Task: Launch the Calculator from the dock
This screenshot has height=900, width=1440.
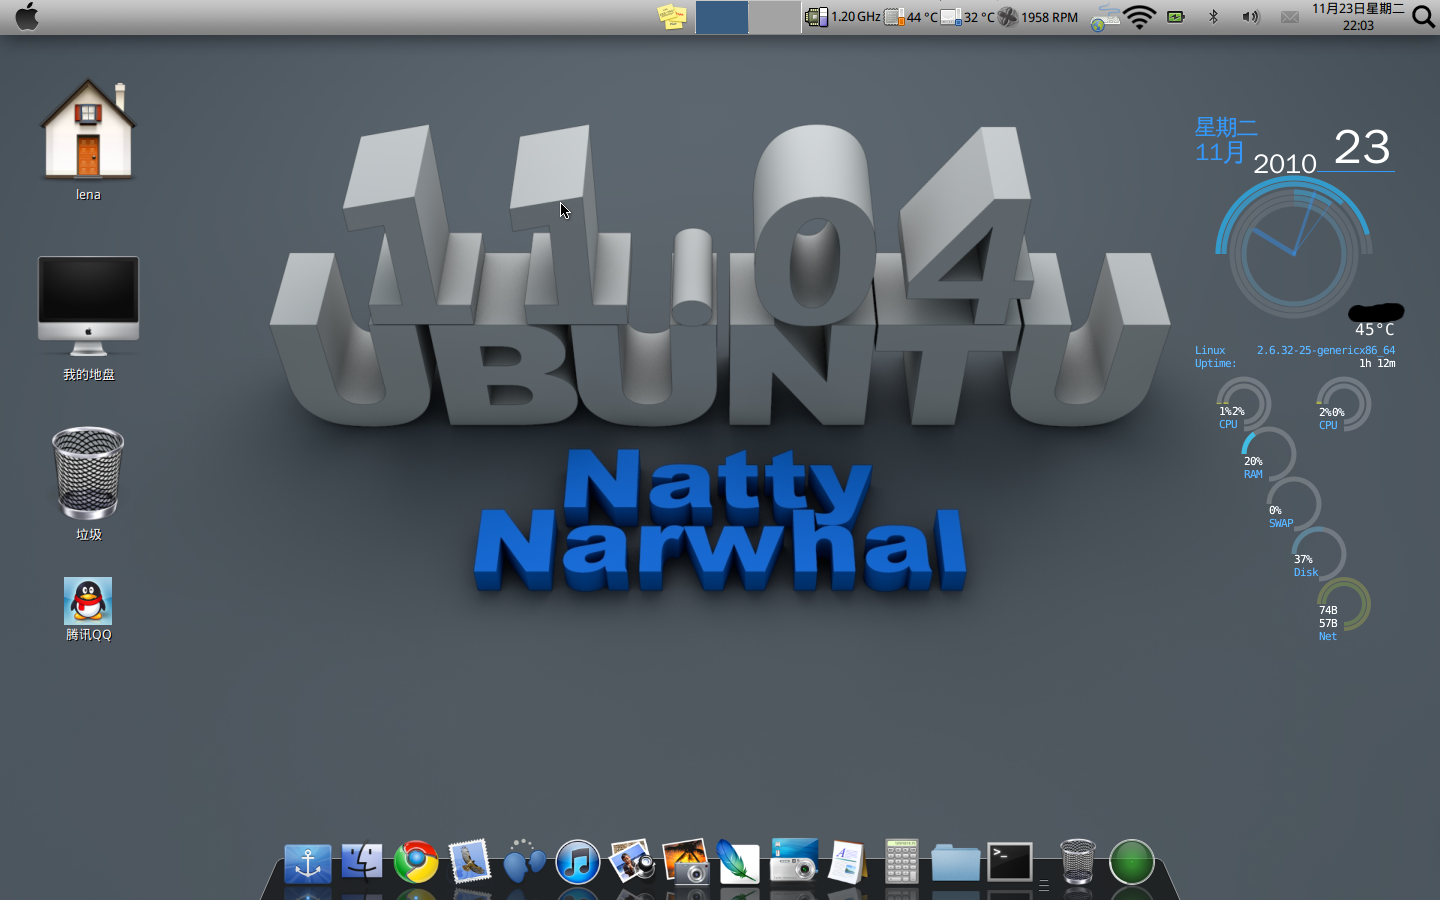Action: point(902,861)
